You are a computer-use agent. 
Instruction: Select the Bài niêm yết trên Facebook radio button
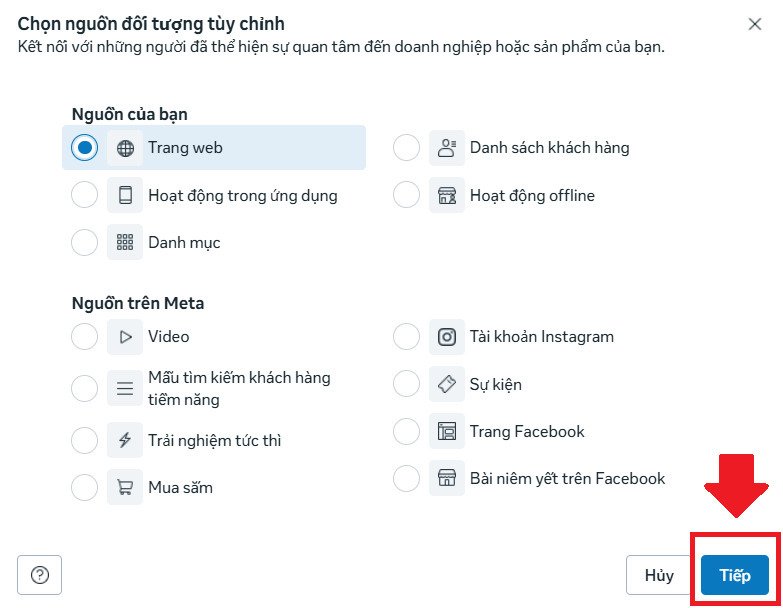(407, 479)
